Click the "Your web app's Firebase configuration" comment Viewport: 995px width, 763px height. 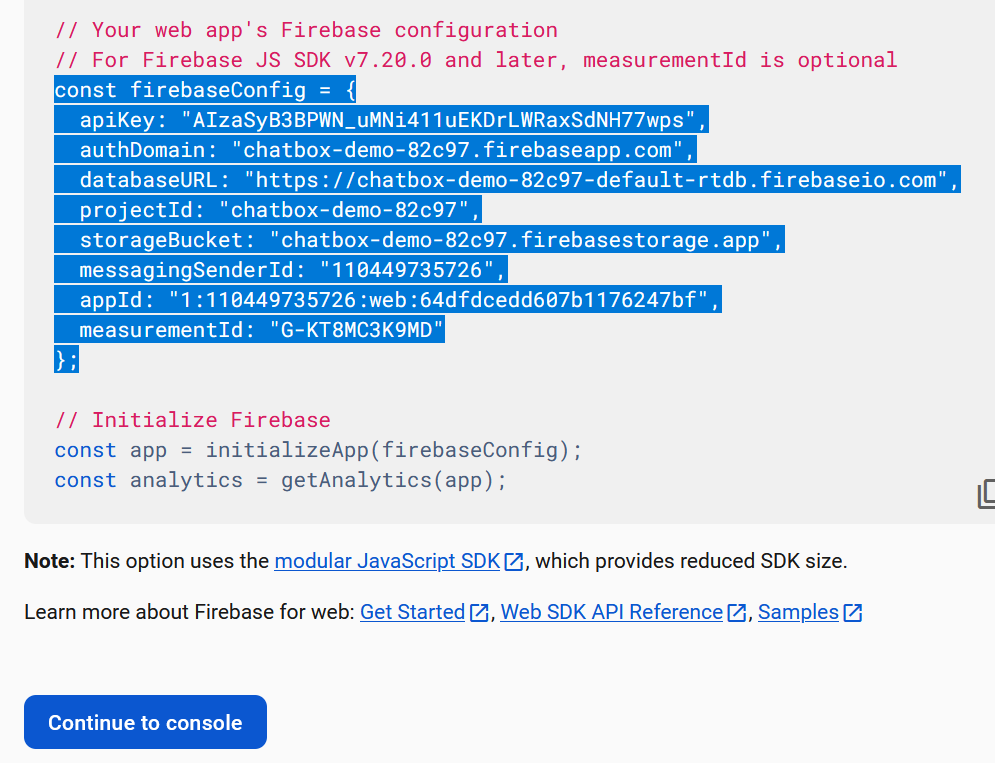306,30
